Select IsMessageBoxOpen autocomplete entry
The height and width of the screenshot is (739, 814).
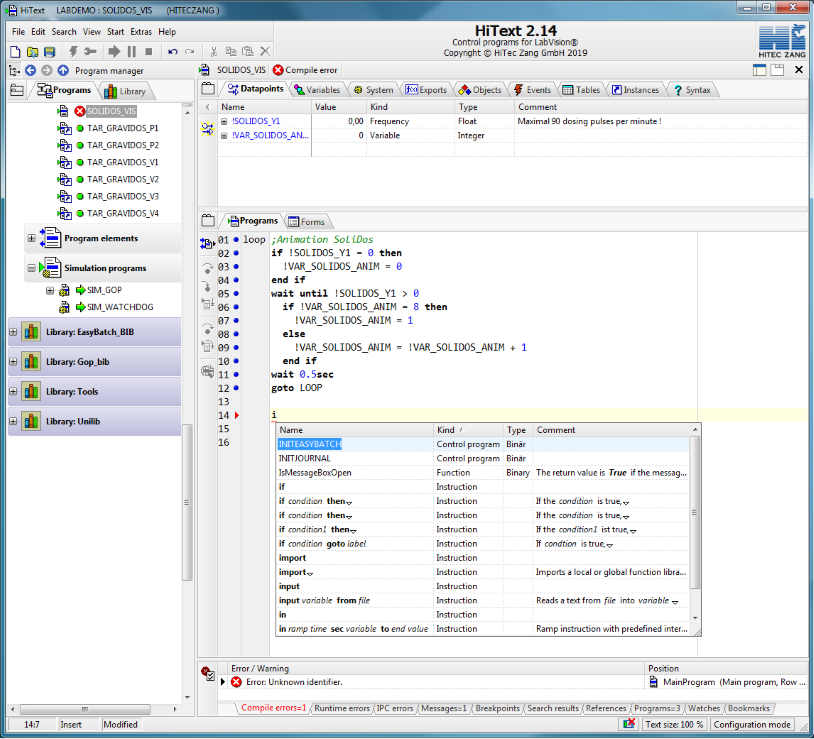point(315,473)
